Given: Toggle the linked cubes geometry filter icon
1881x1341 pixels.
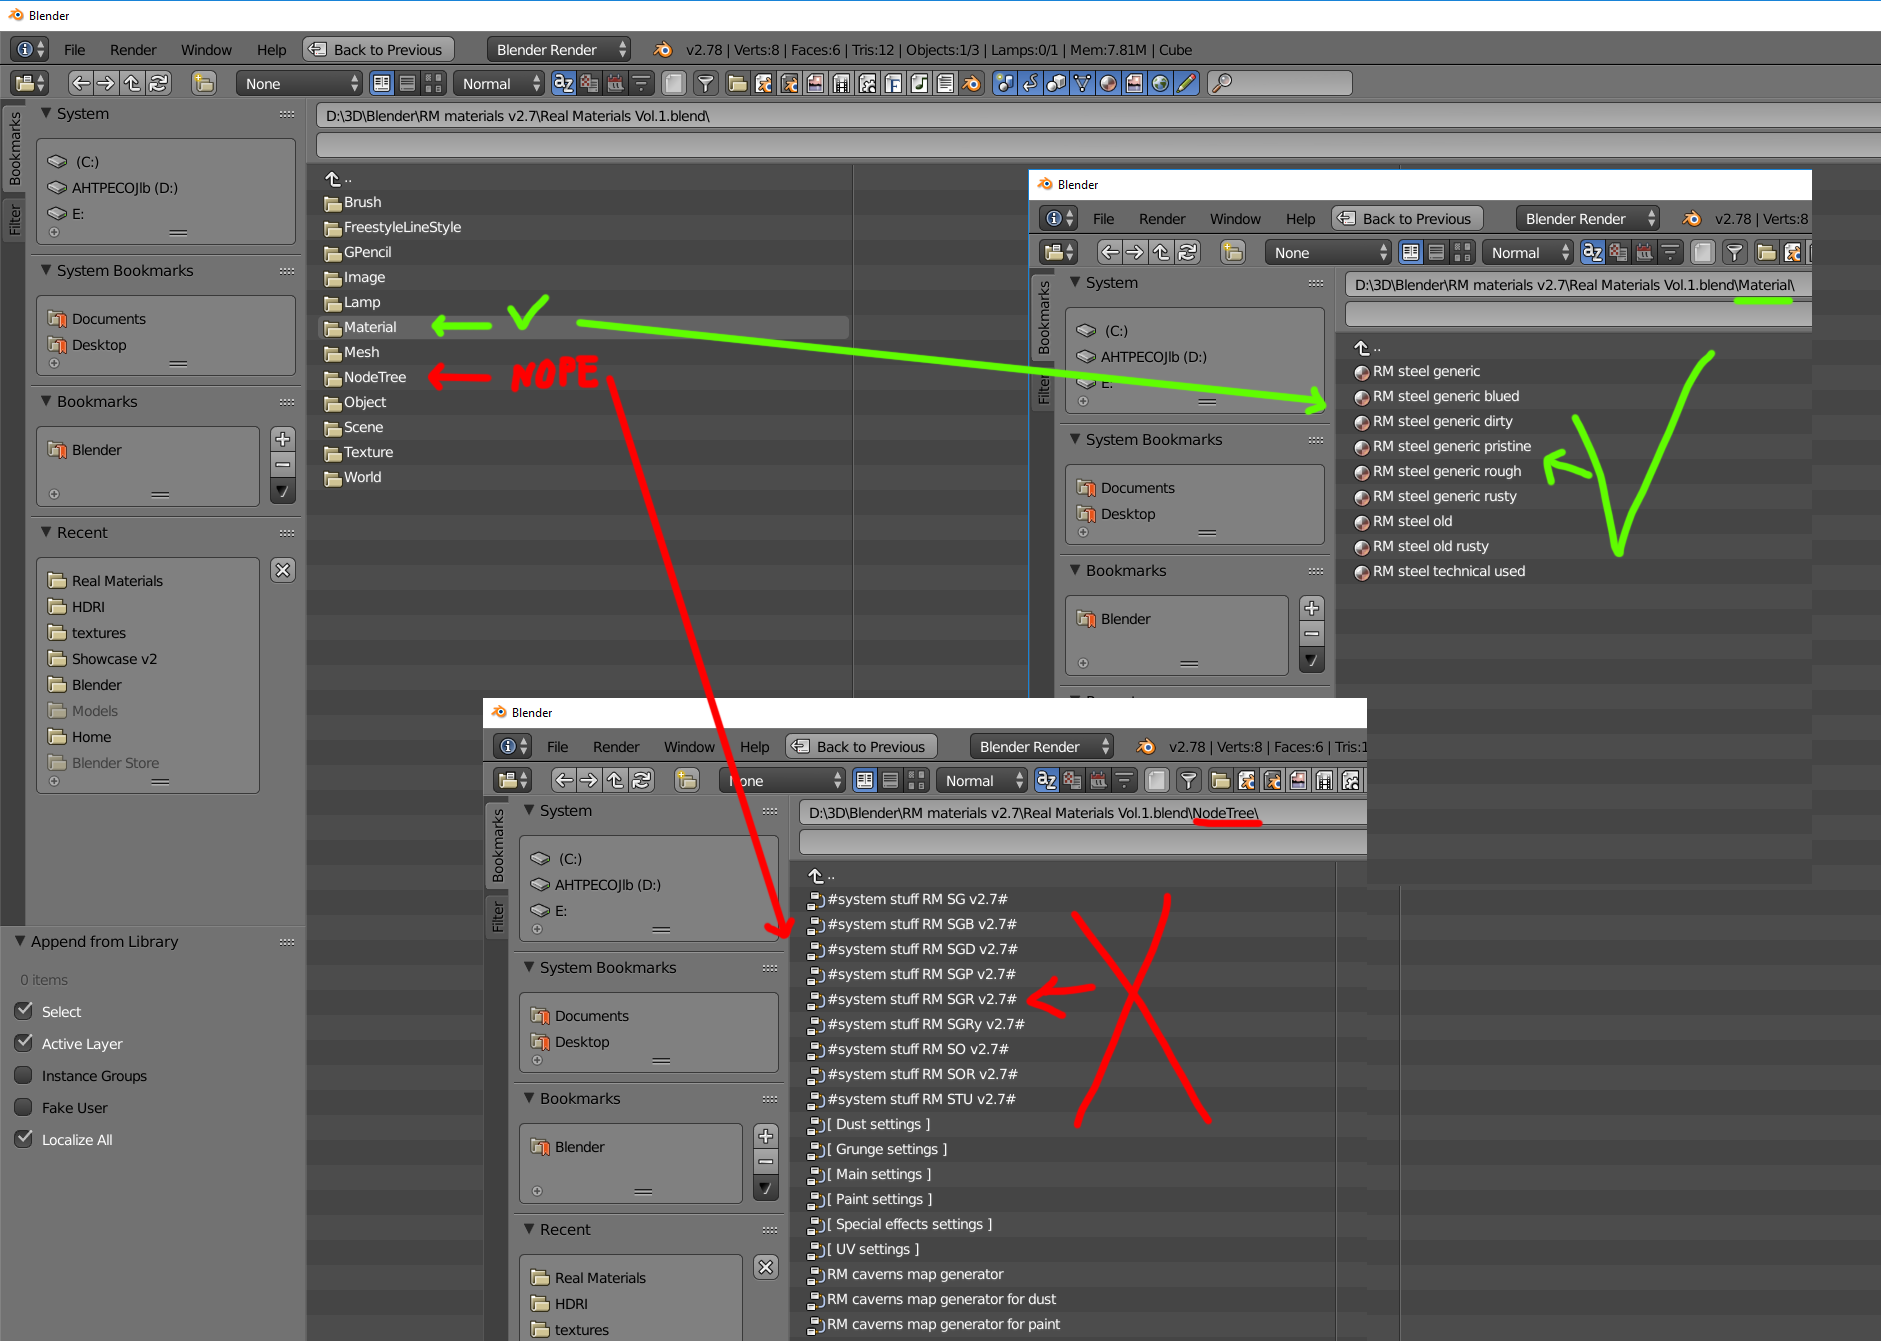Looking at the screenshot, I should click(x=1056, y=84).
